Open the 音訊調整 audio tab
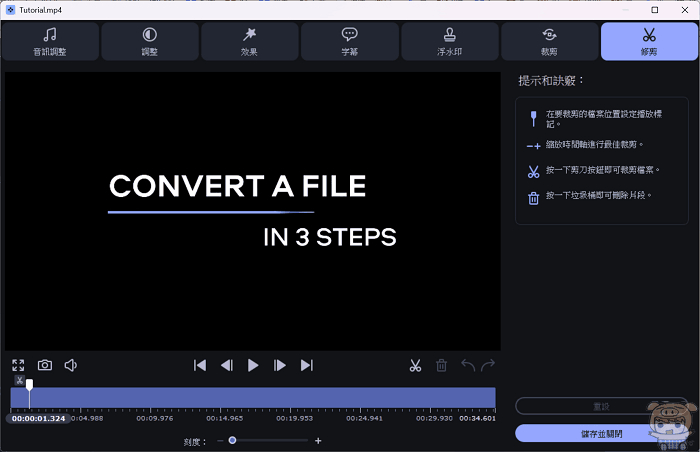This screenshot has height=452, width=700. point(50,41)
